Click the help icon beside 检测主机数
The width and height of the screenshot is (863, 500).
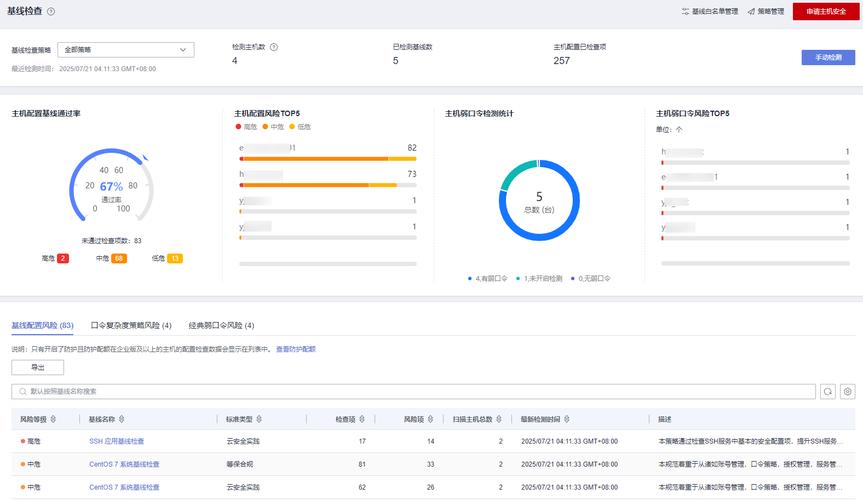coord(274,47)
